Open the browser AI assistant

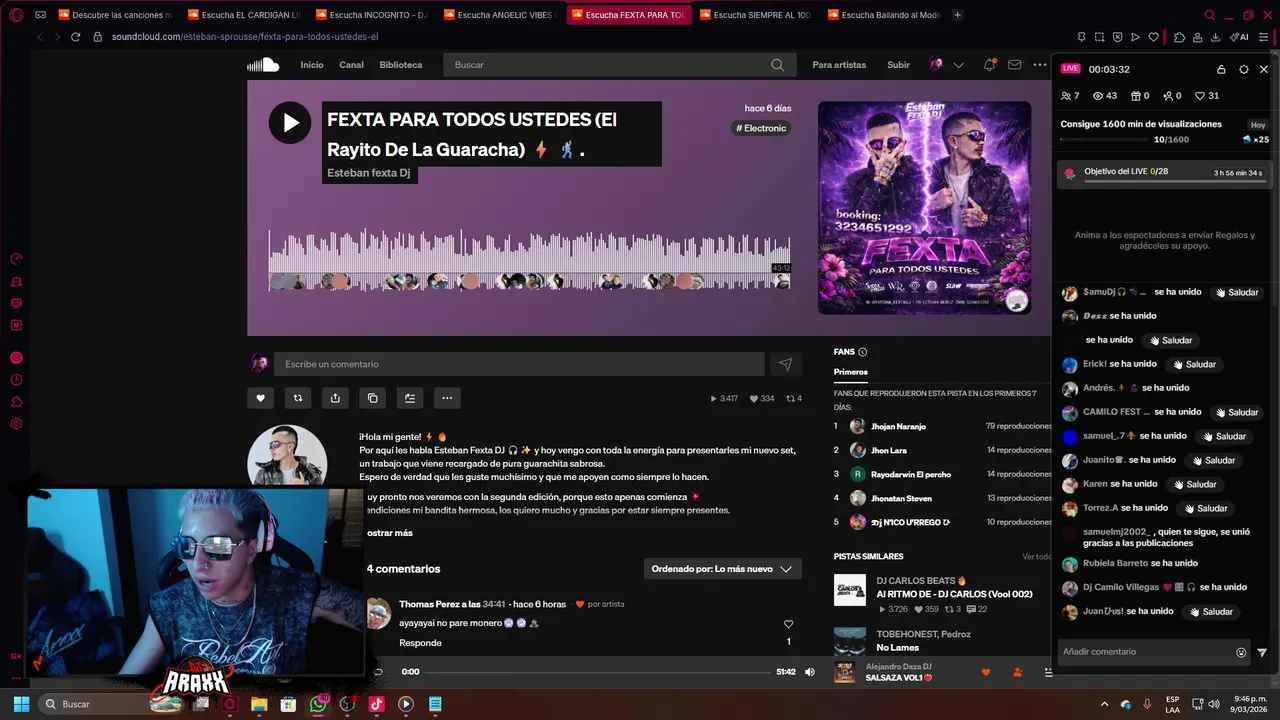point(1241,37)
